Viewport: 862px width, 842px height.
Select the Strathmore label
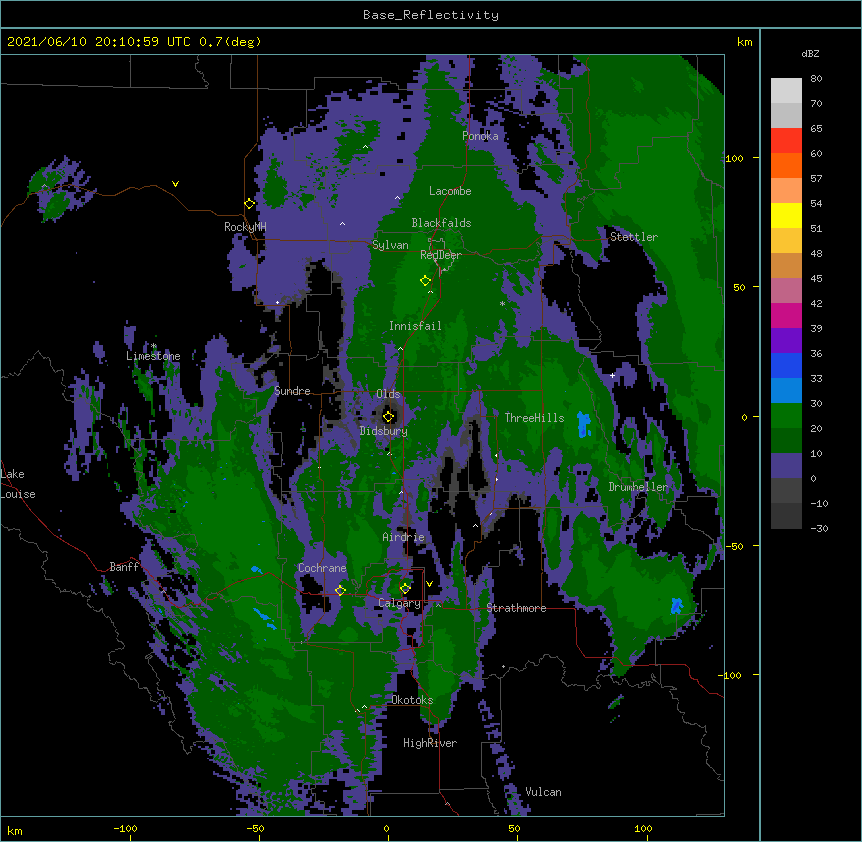point(516,608)
